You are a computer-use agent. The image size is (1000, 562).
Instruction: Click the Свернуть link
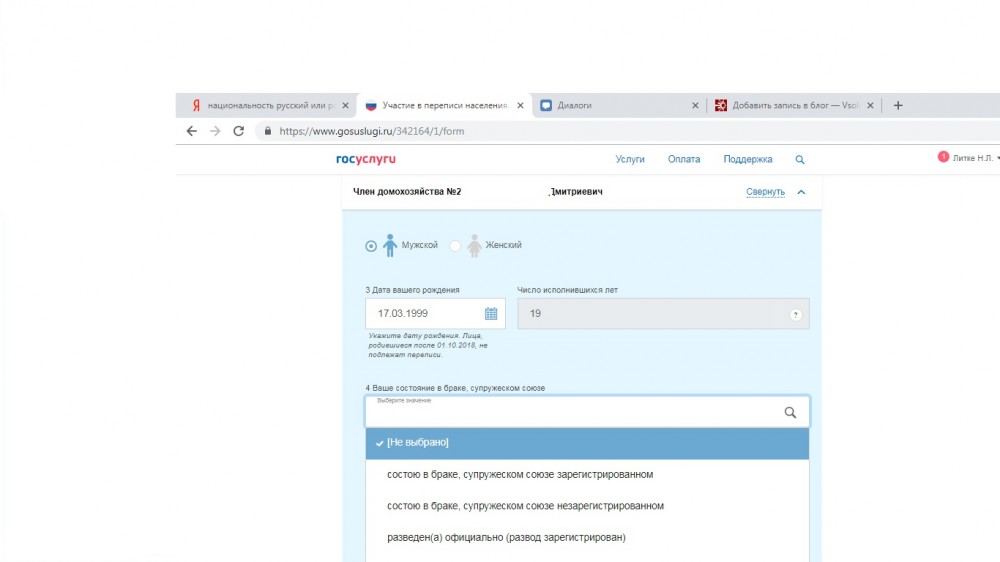pos(765,193)
